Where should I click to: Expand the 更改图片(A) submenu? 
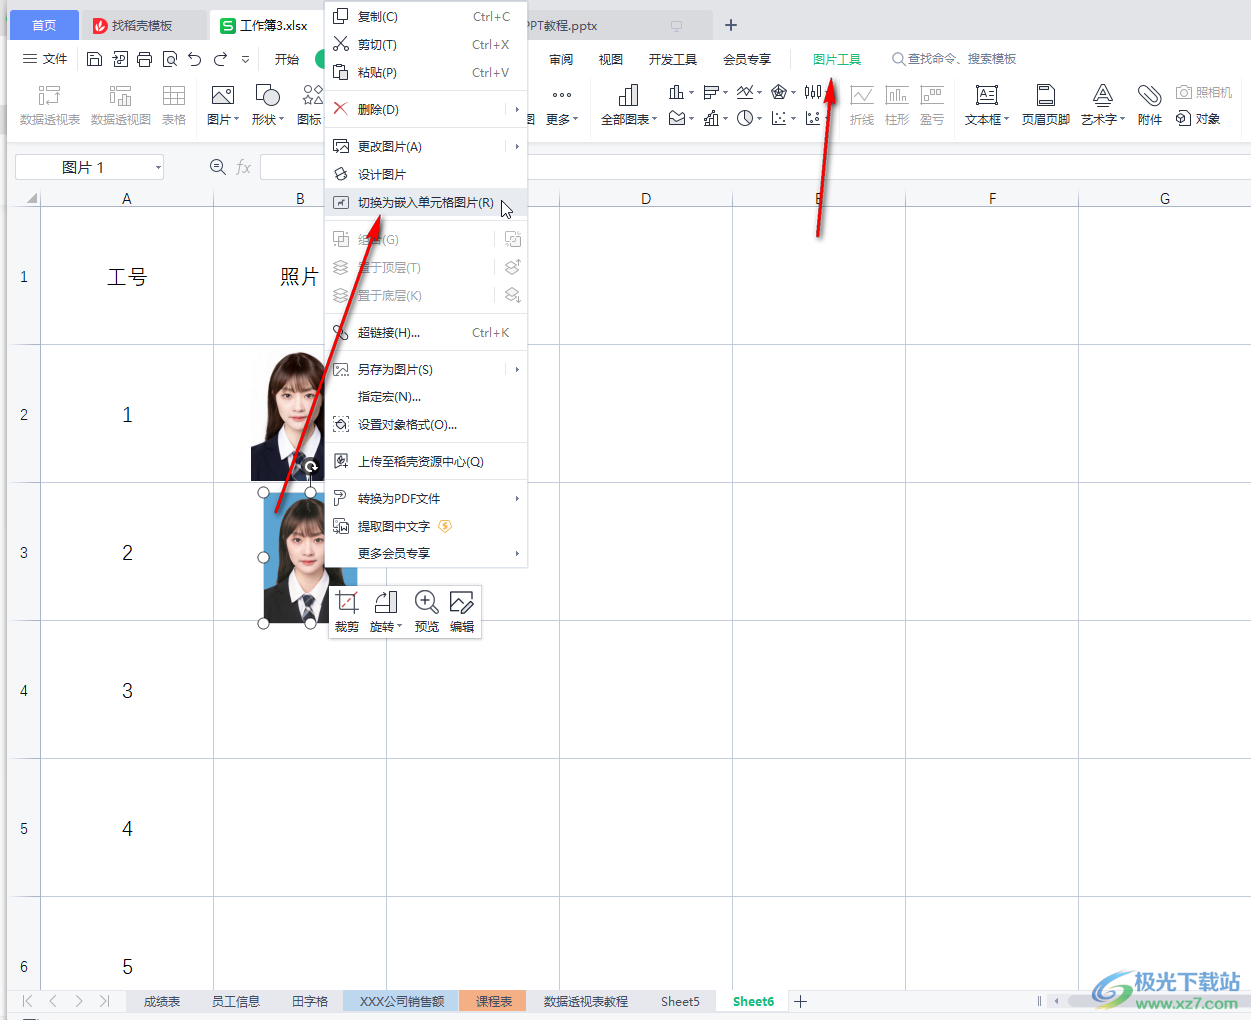(517, 146)
